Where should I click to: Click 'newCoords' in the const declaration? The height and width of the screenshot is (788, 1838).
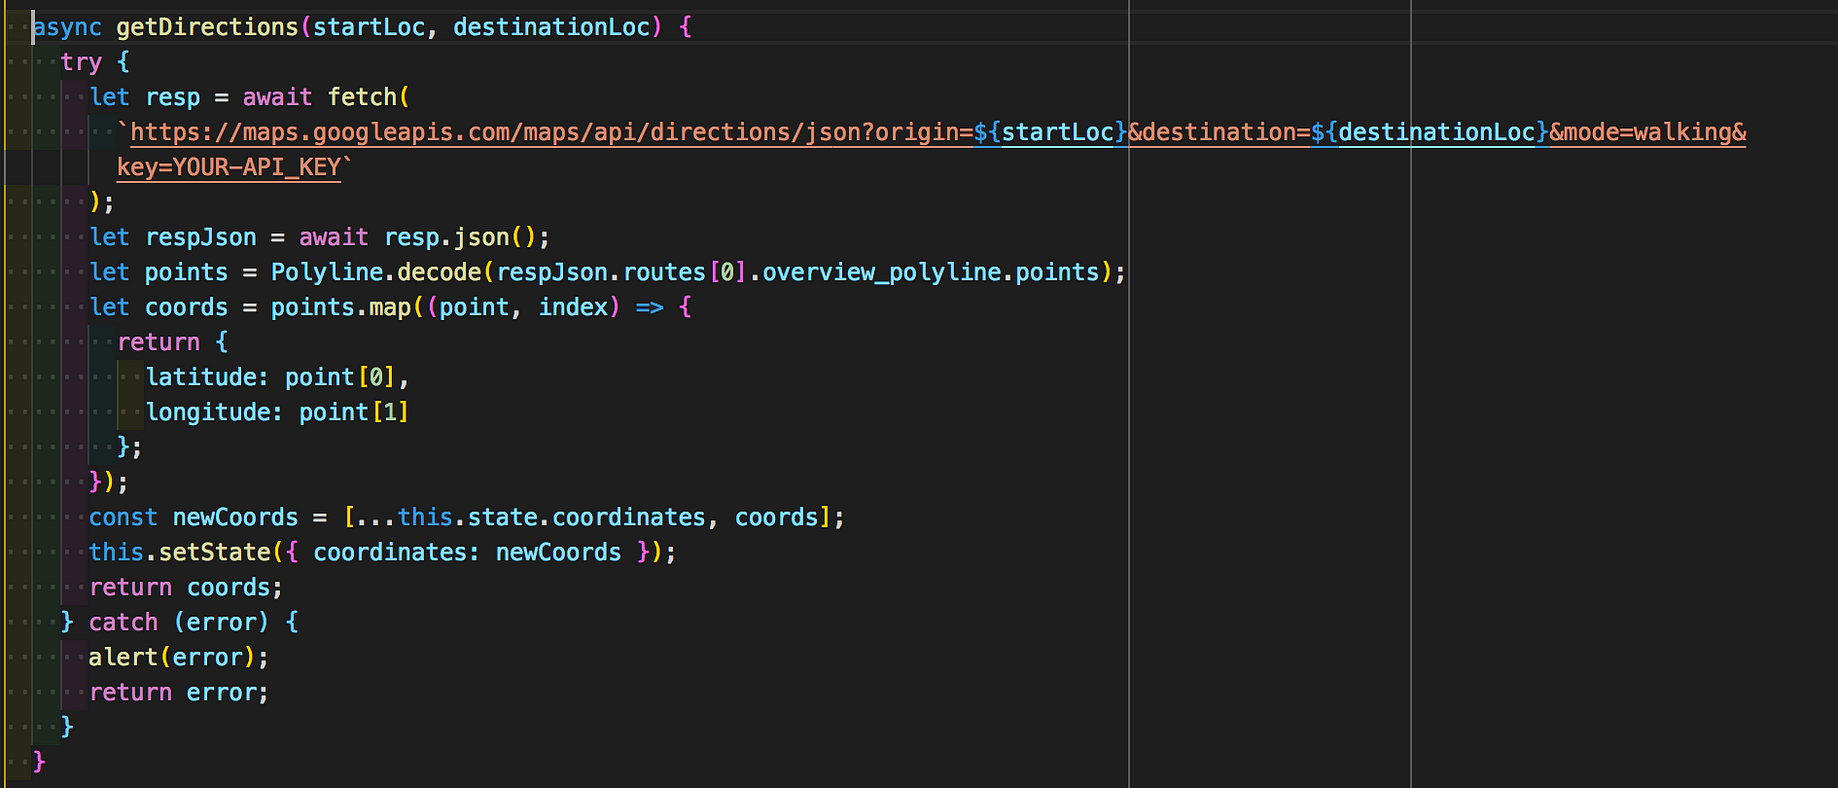[235, 517]
